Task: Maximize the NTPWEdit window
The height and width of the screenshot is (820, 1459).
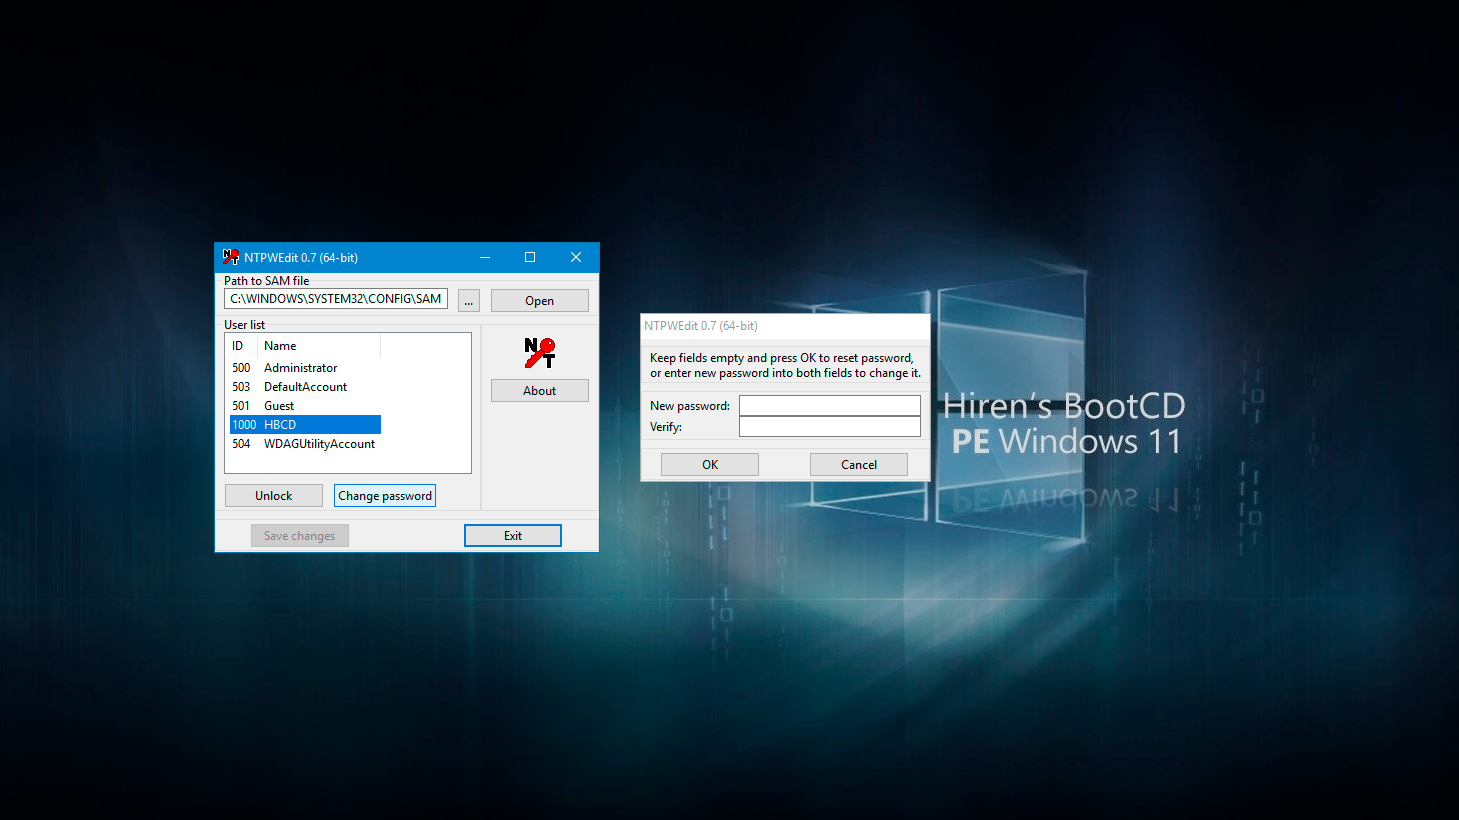Action: point(530,257)
